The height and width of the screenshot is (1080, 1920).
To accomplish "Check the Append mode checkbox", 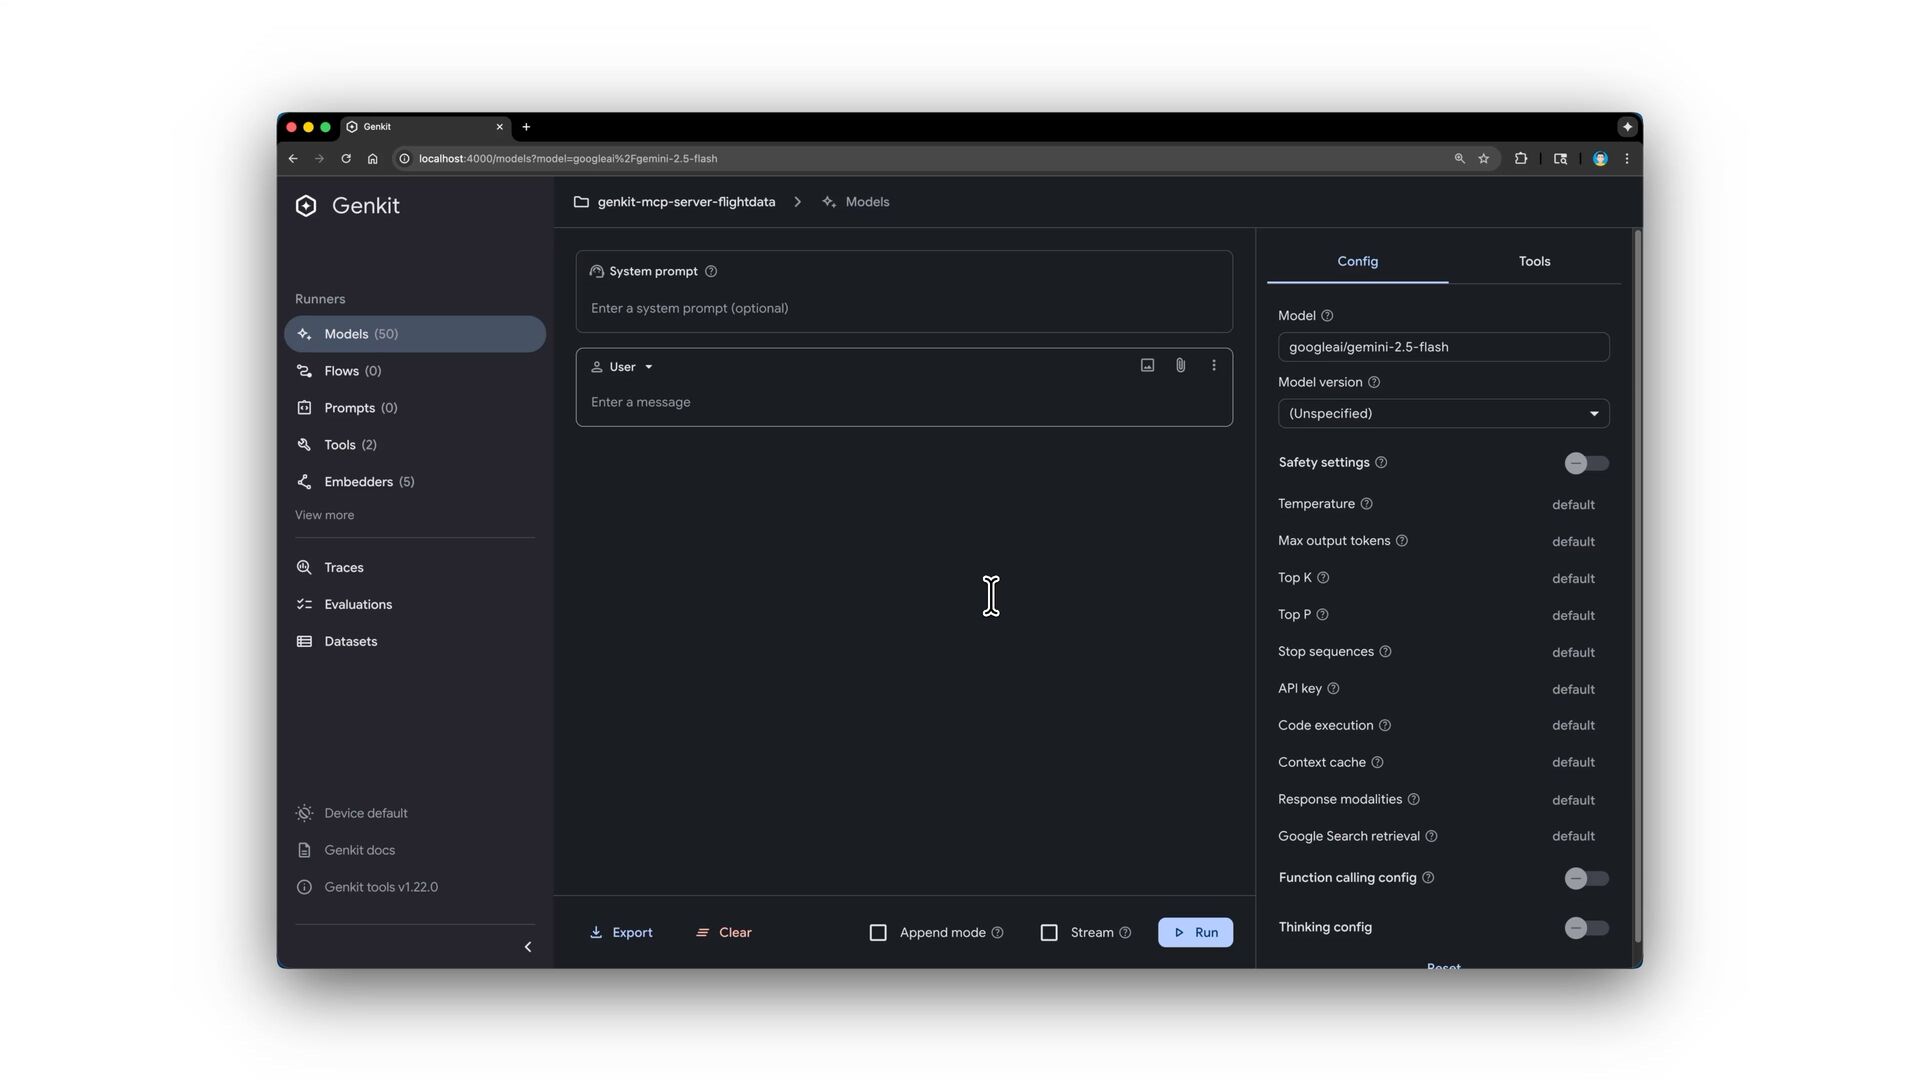I will point(878,933).
